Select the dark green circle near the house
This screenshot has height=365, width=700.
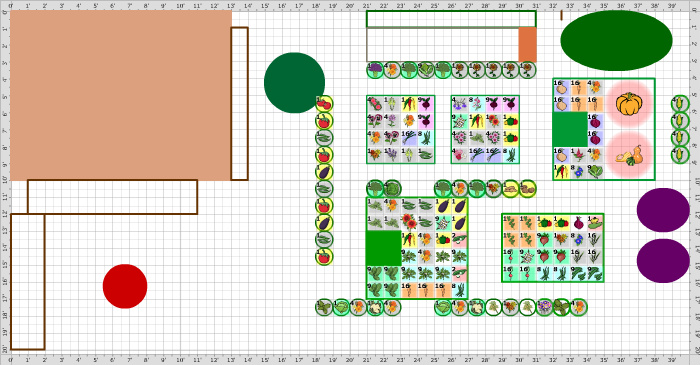pyautogui.click(x=294, y=83)
